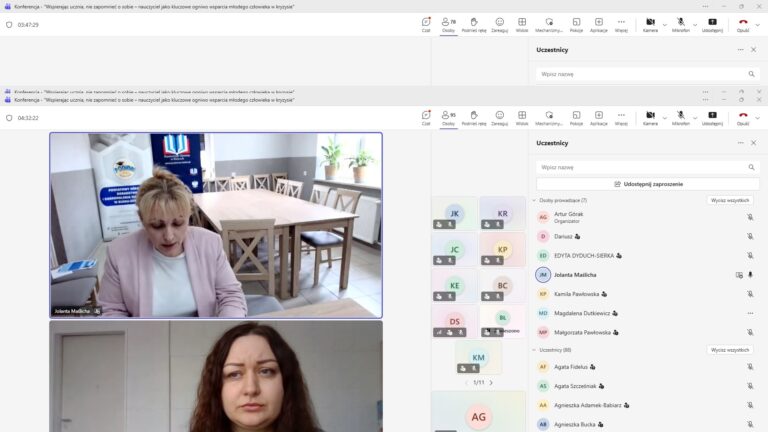768x432 pixels.
Task: Open Kamera dropdown arrow in the 03:47:29 window
Action: click(x=665, y=25)
